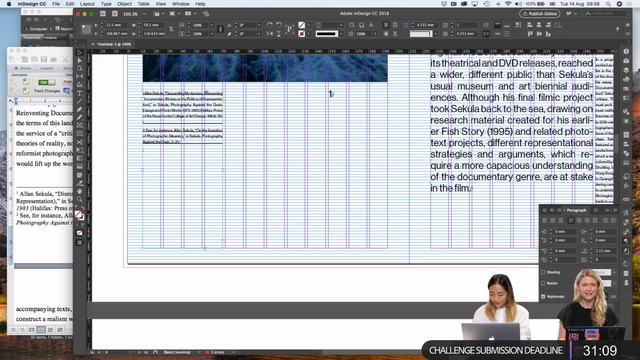Click the footnote text frame on the page
Viewport: 640px width, 360px height.
click(x=182, y=169)
